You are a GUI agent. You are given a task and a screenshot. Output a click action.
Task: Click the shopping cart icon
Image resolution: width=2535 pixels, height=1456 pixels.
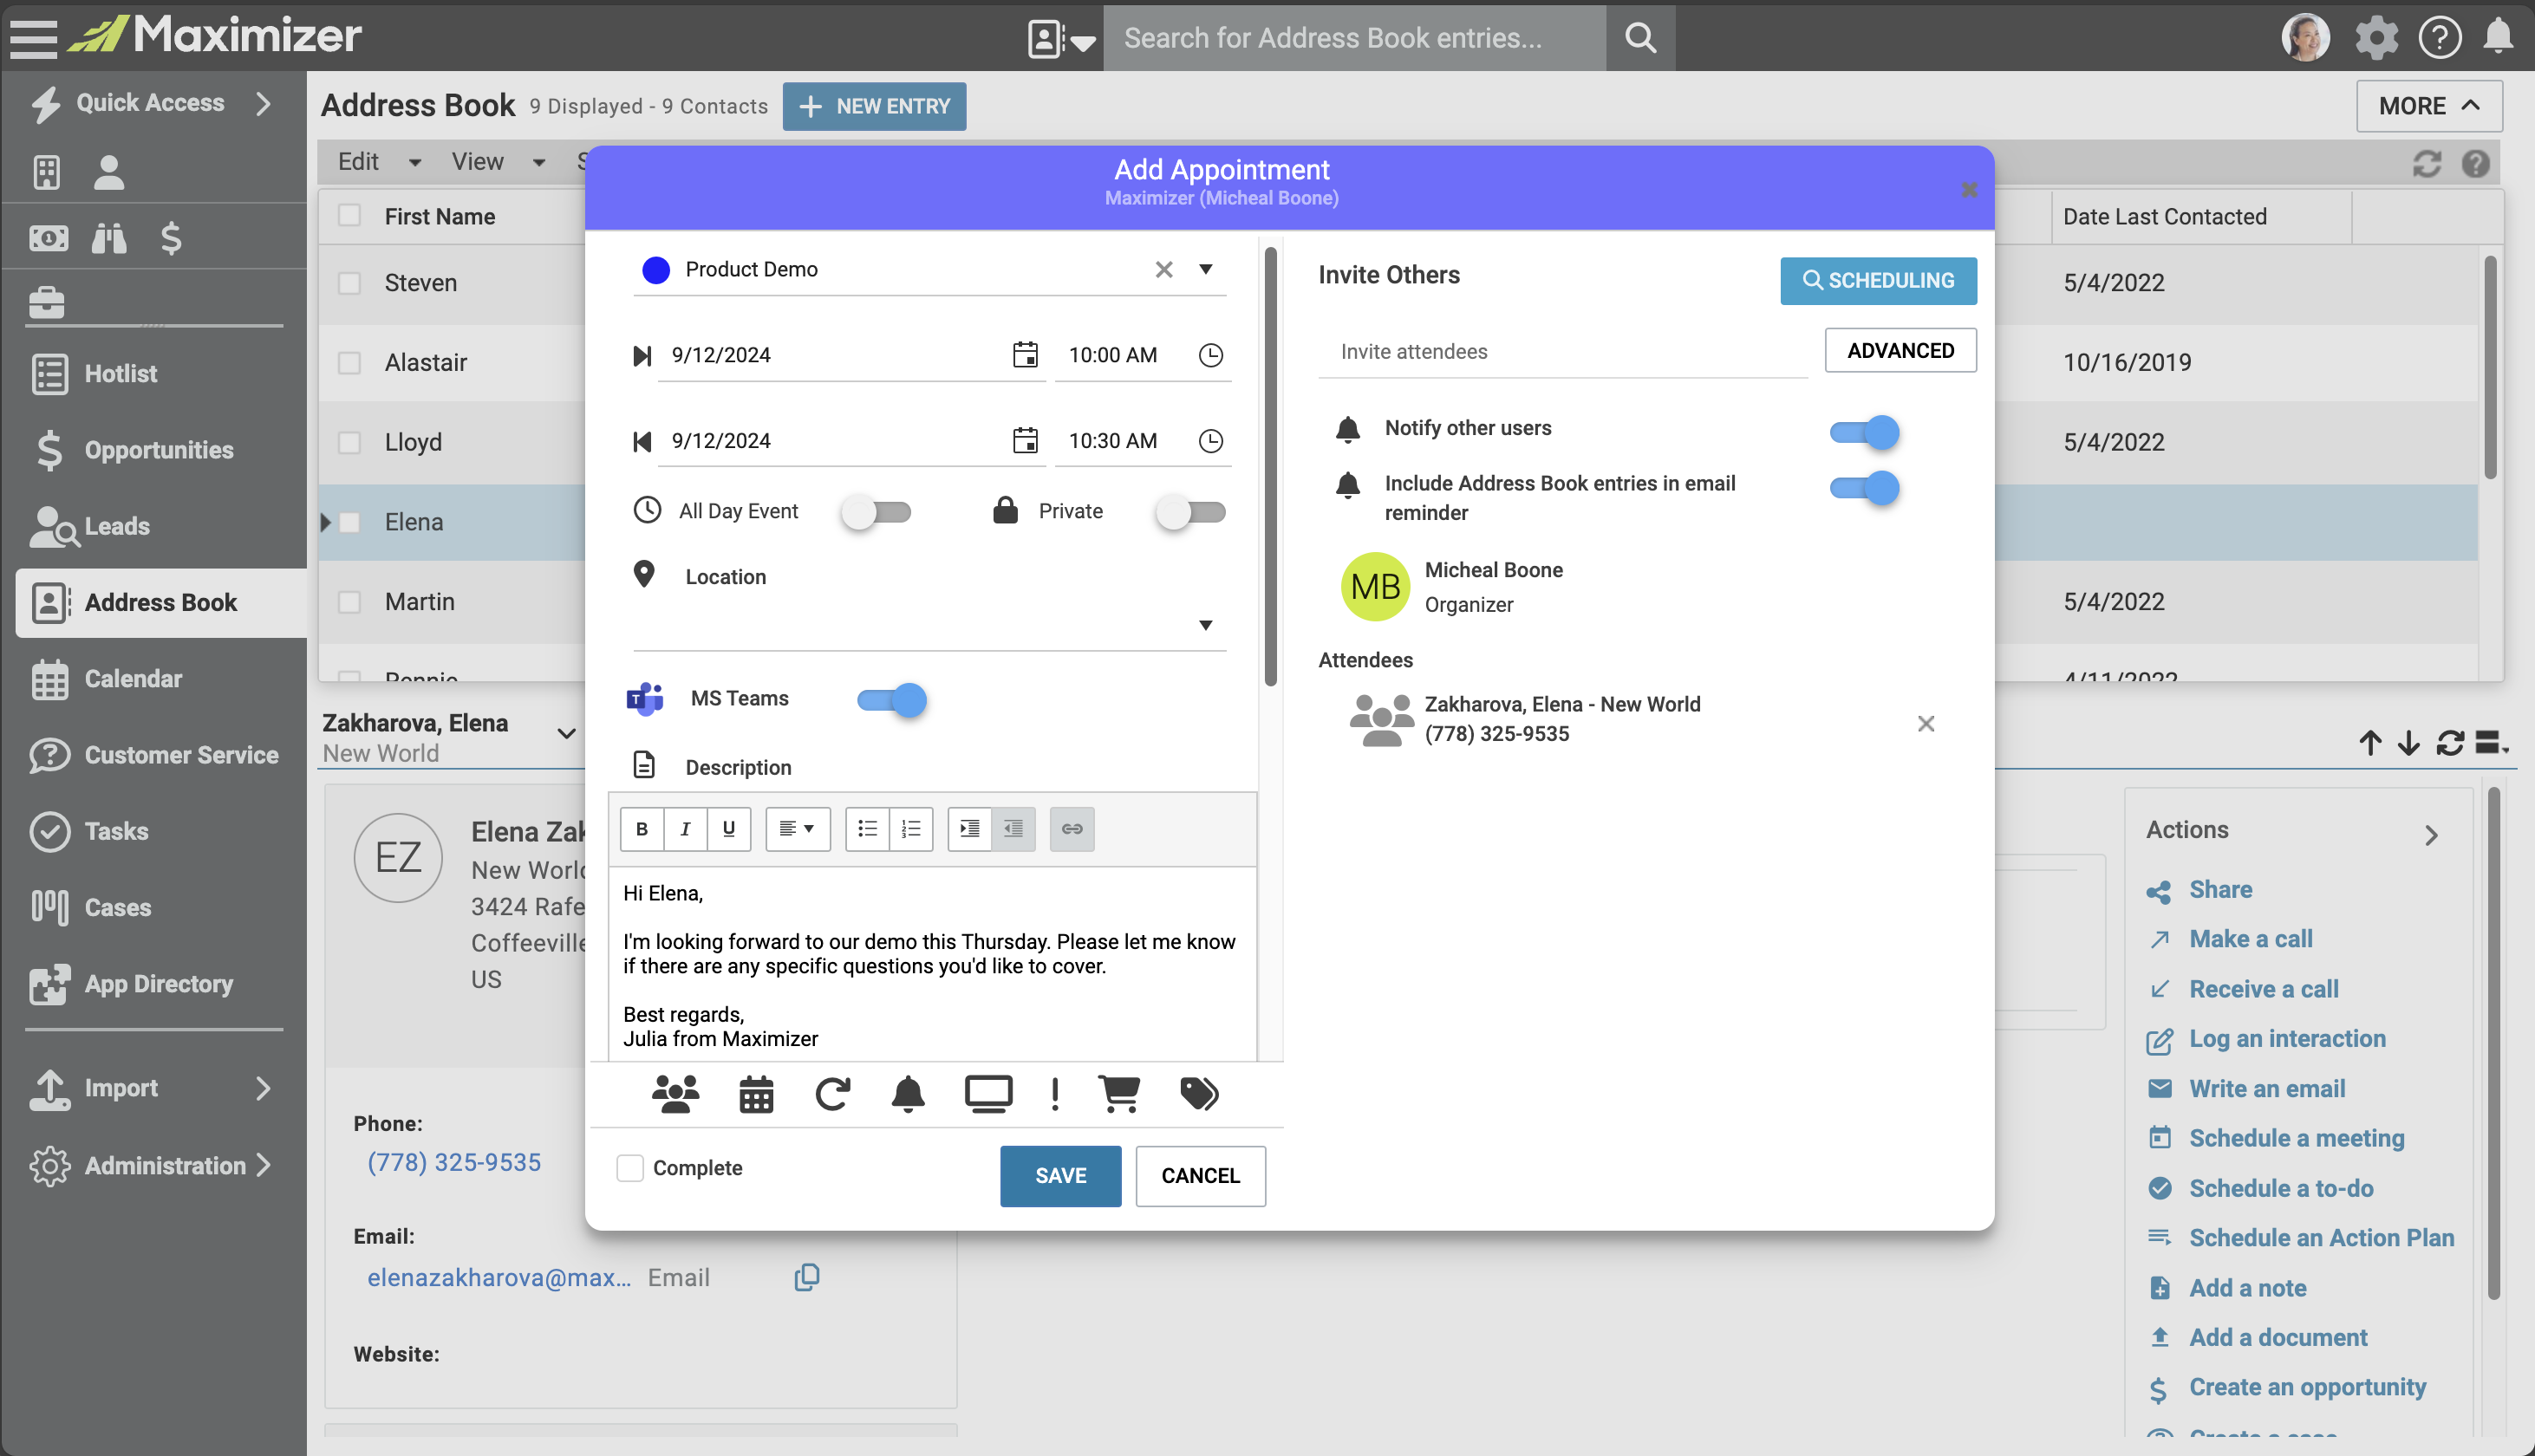pyautogui.click(x=1119, y=1094)
